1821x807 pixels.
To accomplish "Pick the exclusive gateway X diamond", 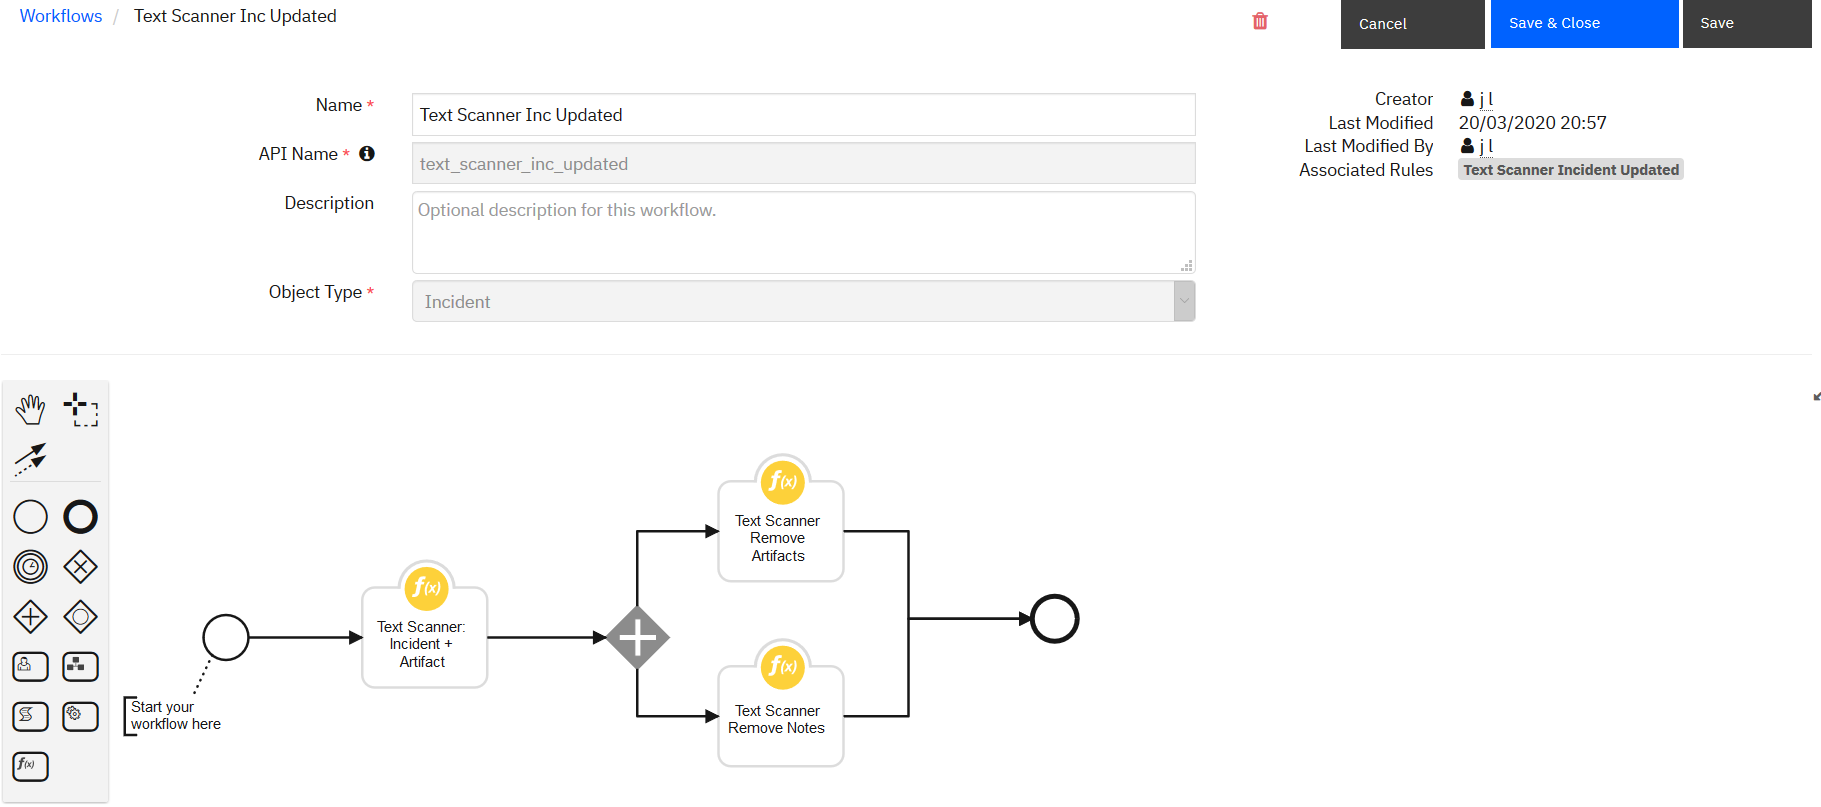I will pyautogui.click(x=81, y=567).
